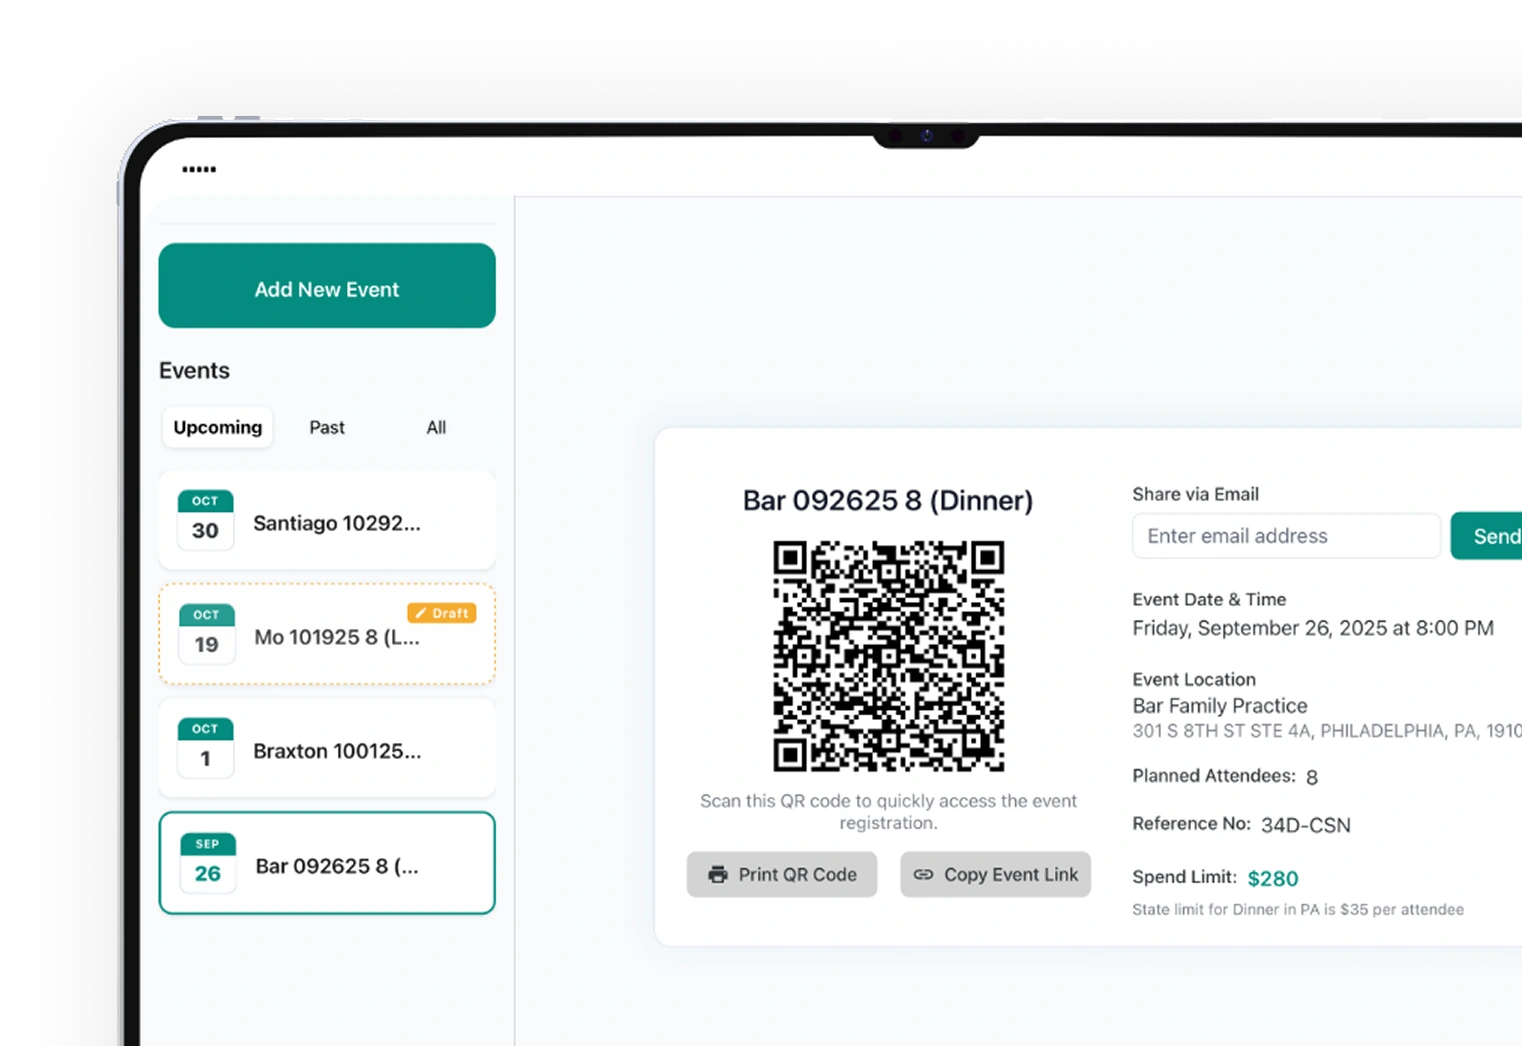Switch to the Past events tab

[x=327, y=427]
